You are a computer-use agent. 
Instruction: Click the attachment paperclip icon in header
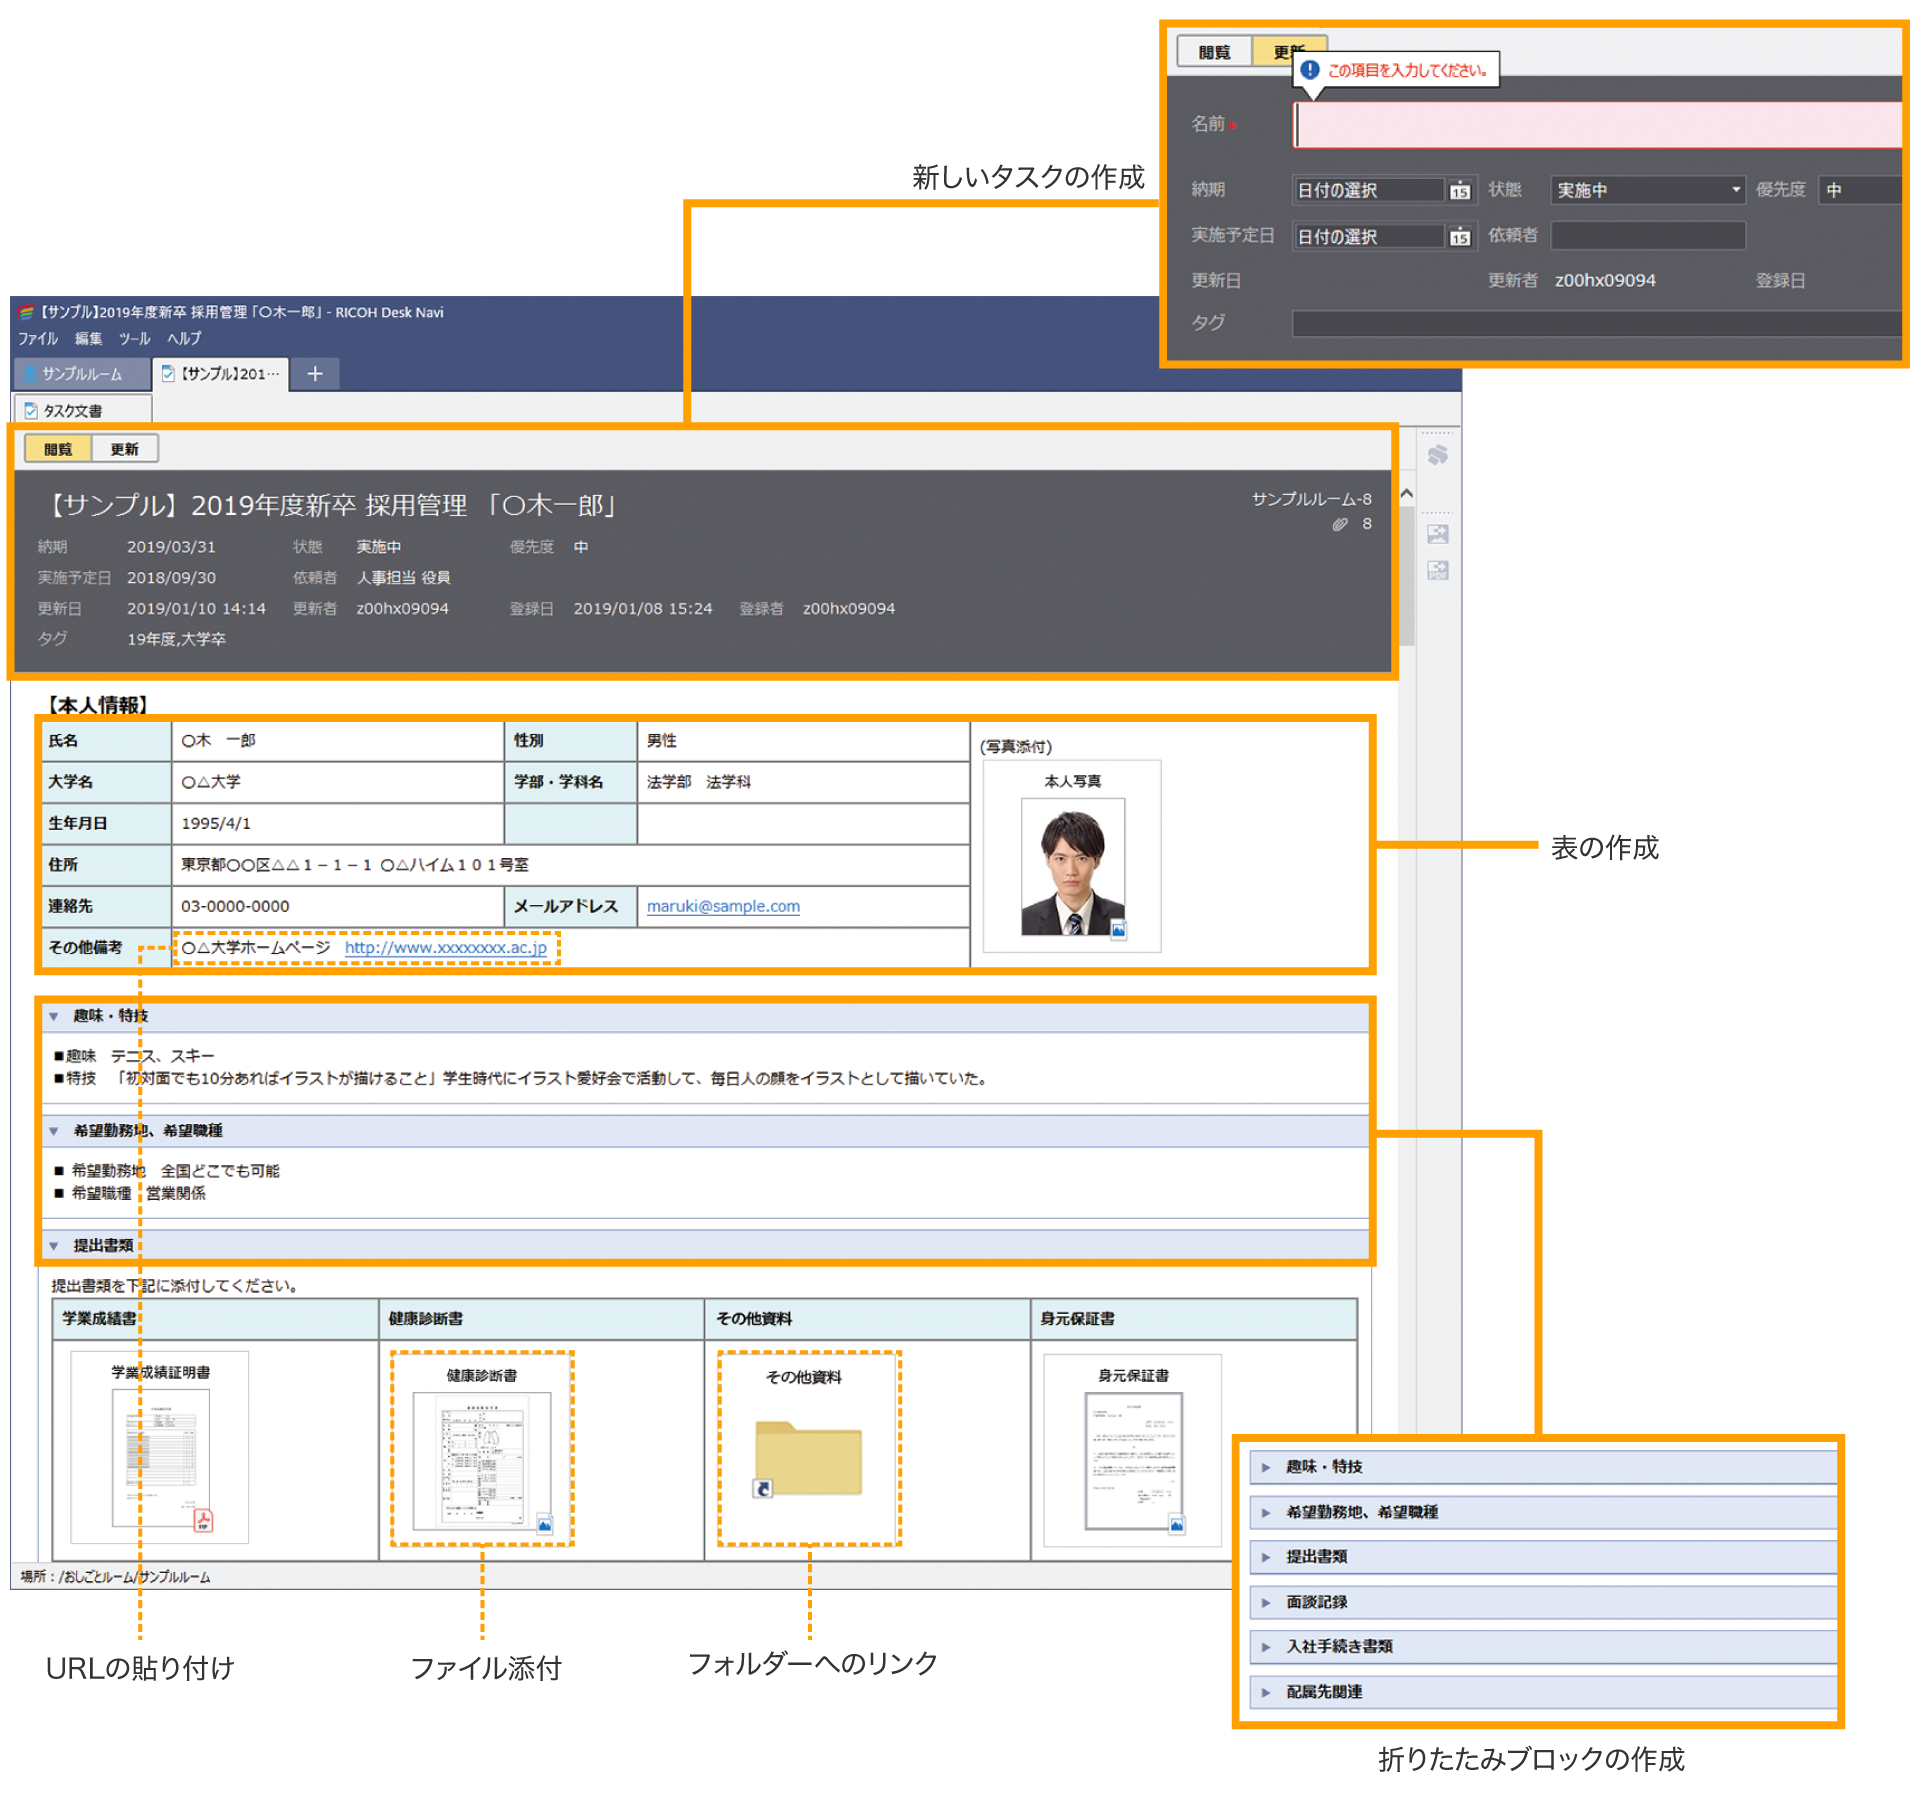point(1340,524)
